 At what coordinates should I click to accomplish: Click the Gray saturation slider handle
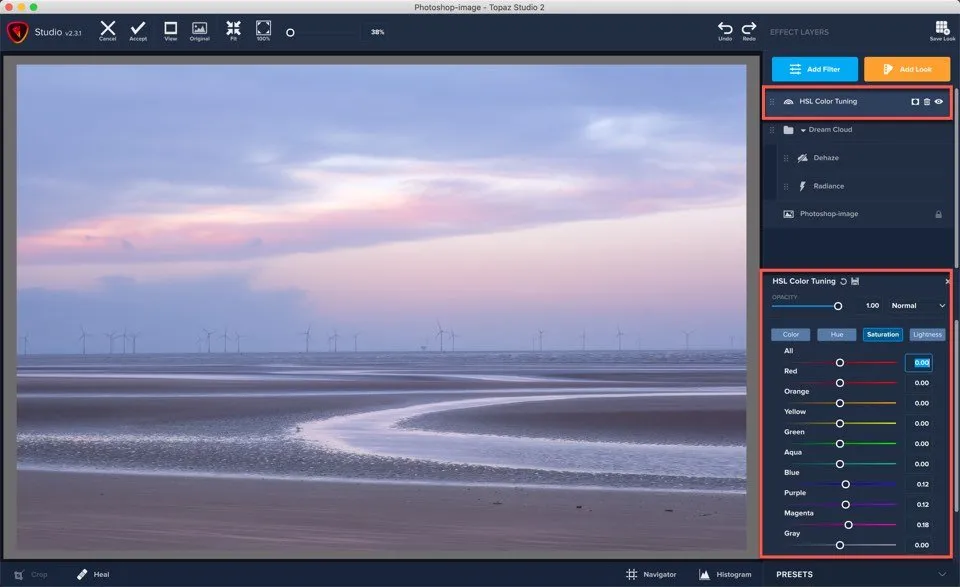[x=840, y=545]
